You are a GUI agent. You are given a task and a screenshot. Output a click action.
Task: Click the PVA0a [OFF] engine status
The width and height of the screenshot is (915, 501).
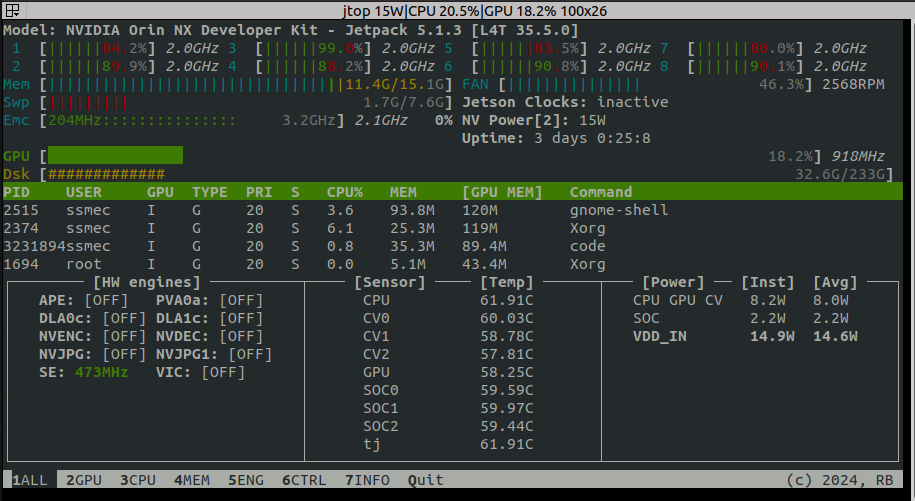click(x=209, y=300)
